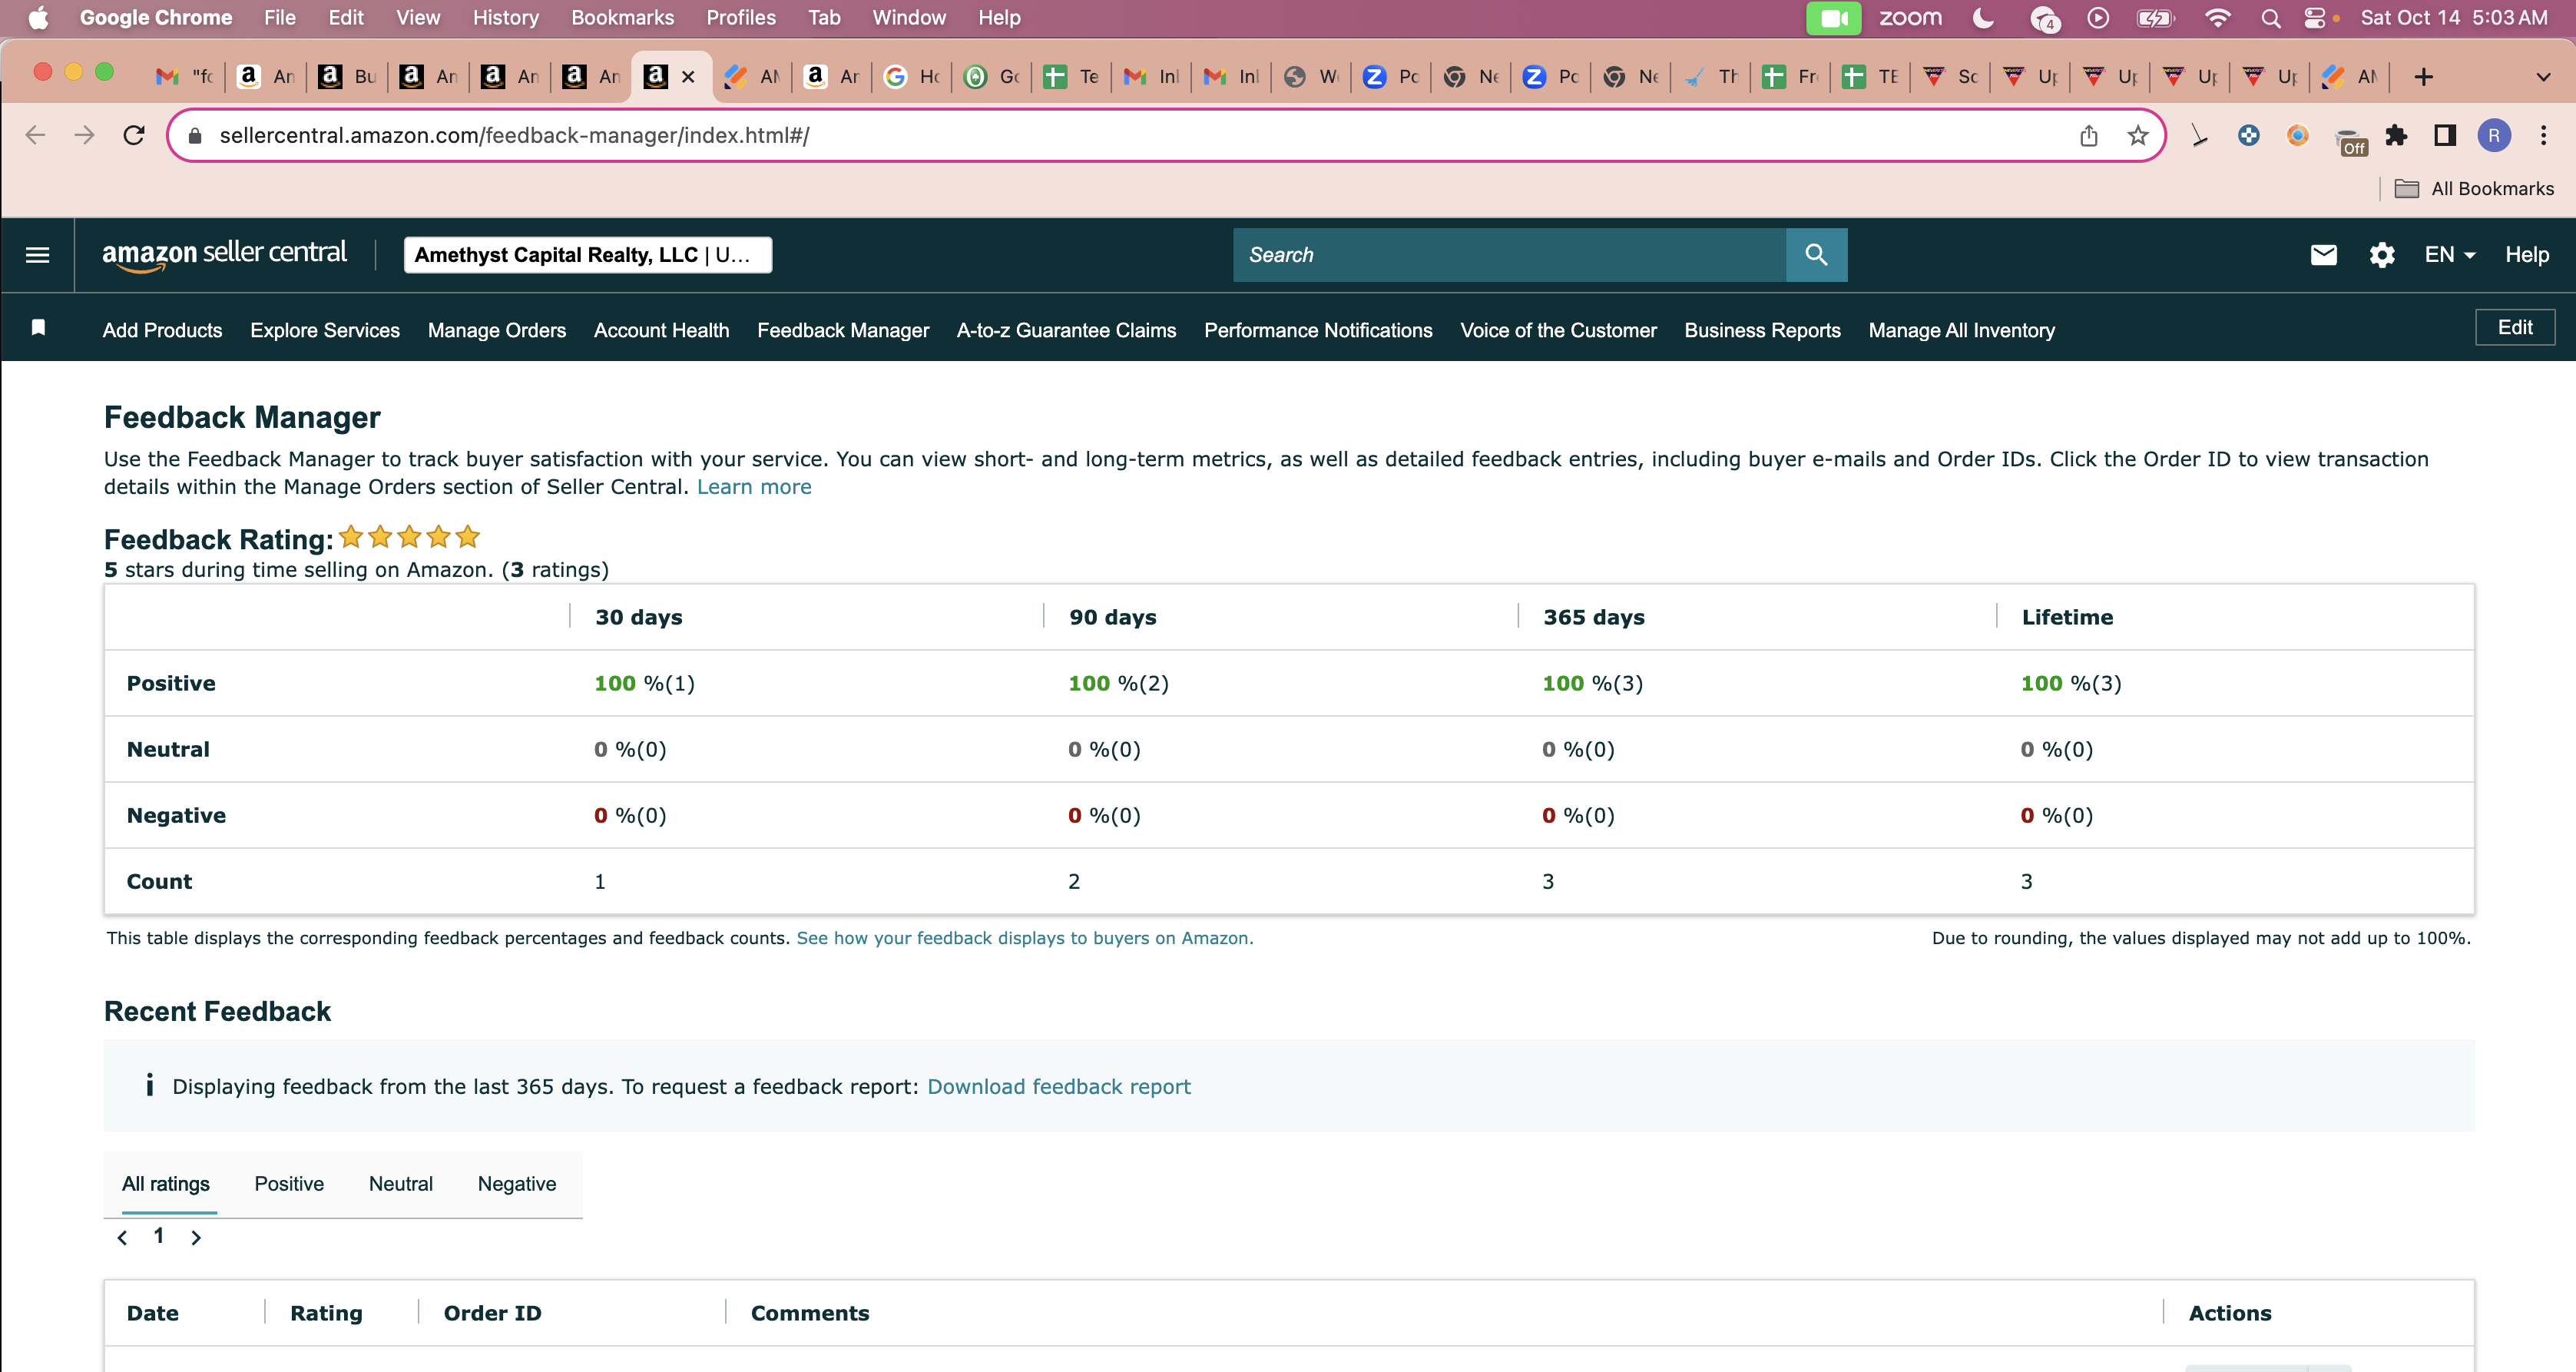Click the site lock icon
The width and height of the screenshot is (2576, 1372).
point(195,135)
